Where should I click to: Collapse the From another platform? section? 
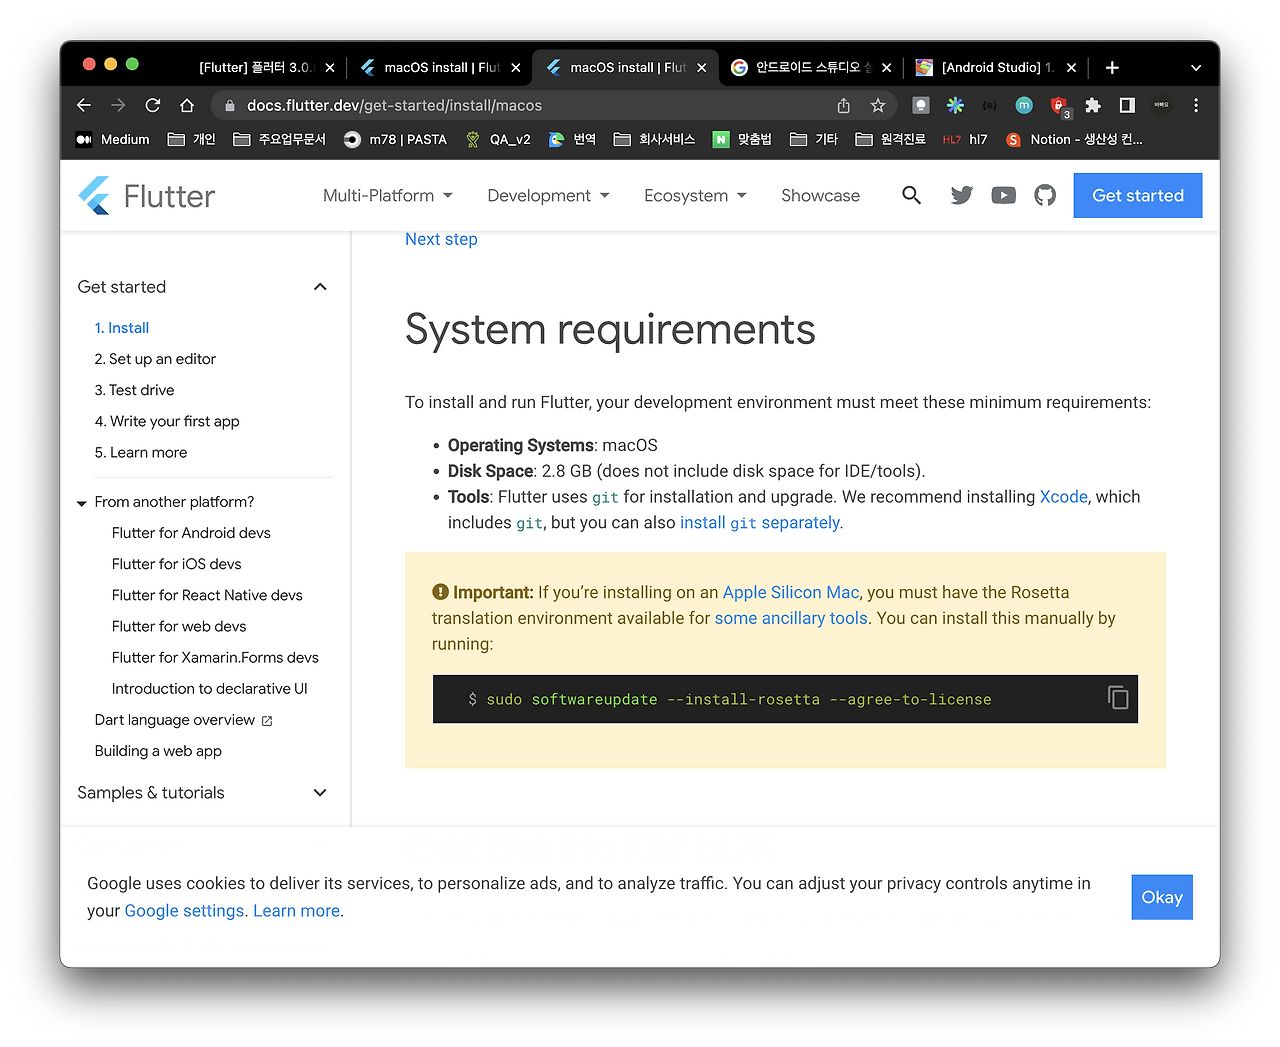pyautogui.click(x=82, y=503)
